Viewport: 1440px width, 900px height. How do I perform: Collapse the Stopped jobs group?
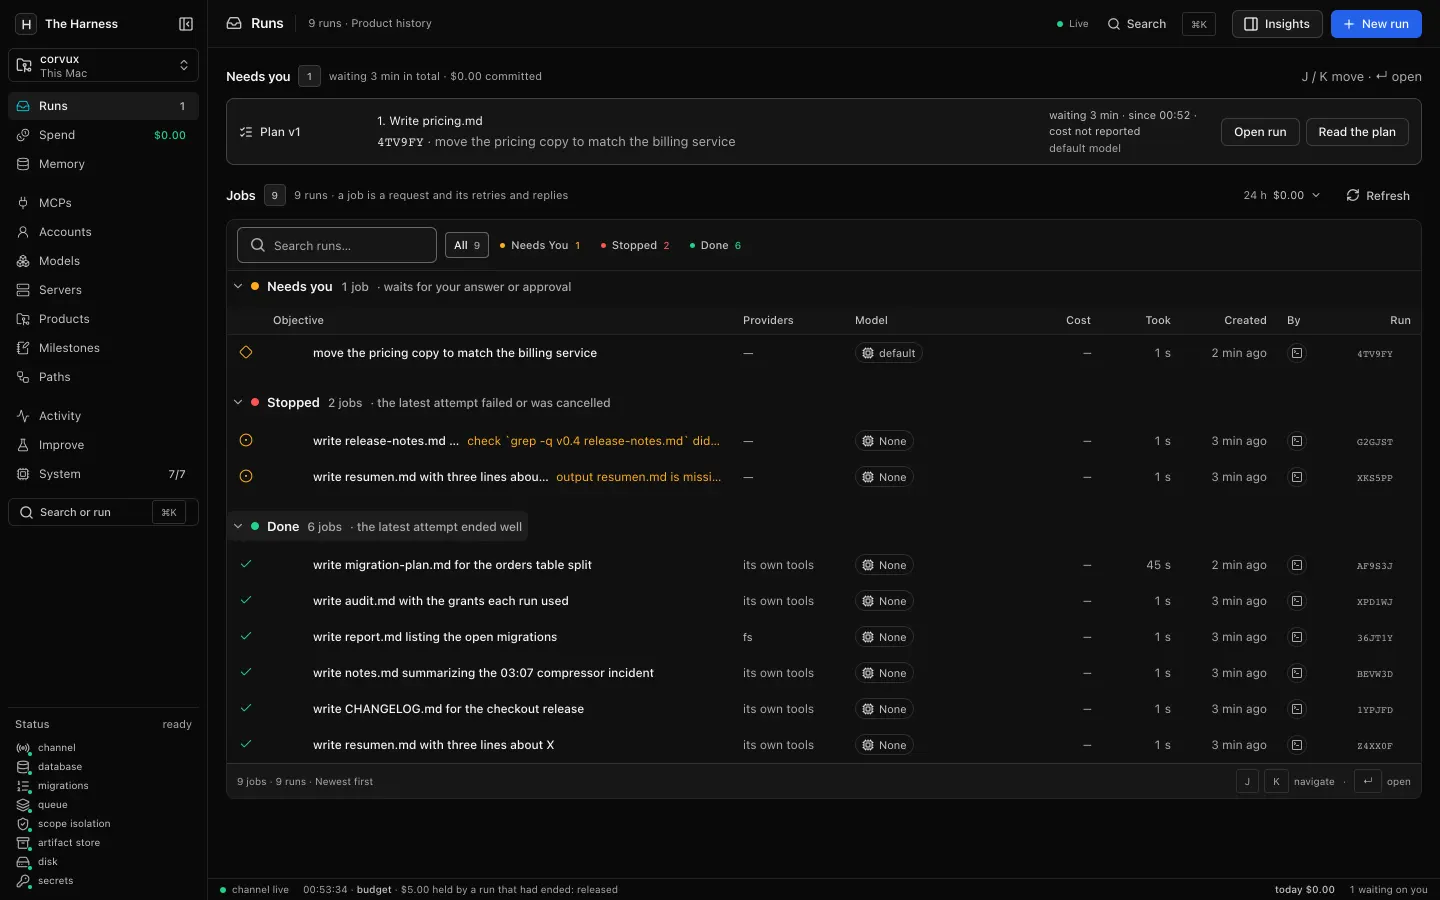(238, 403)
